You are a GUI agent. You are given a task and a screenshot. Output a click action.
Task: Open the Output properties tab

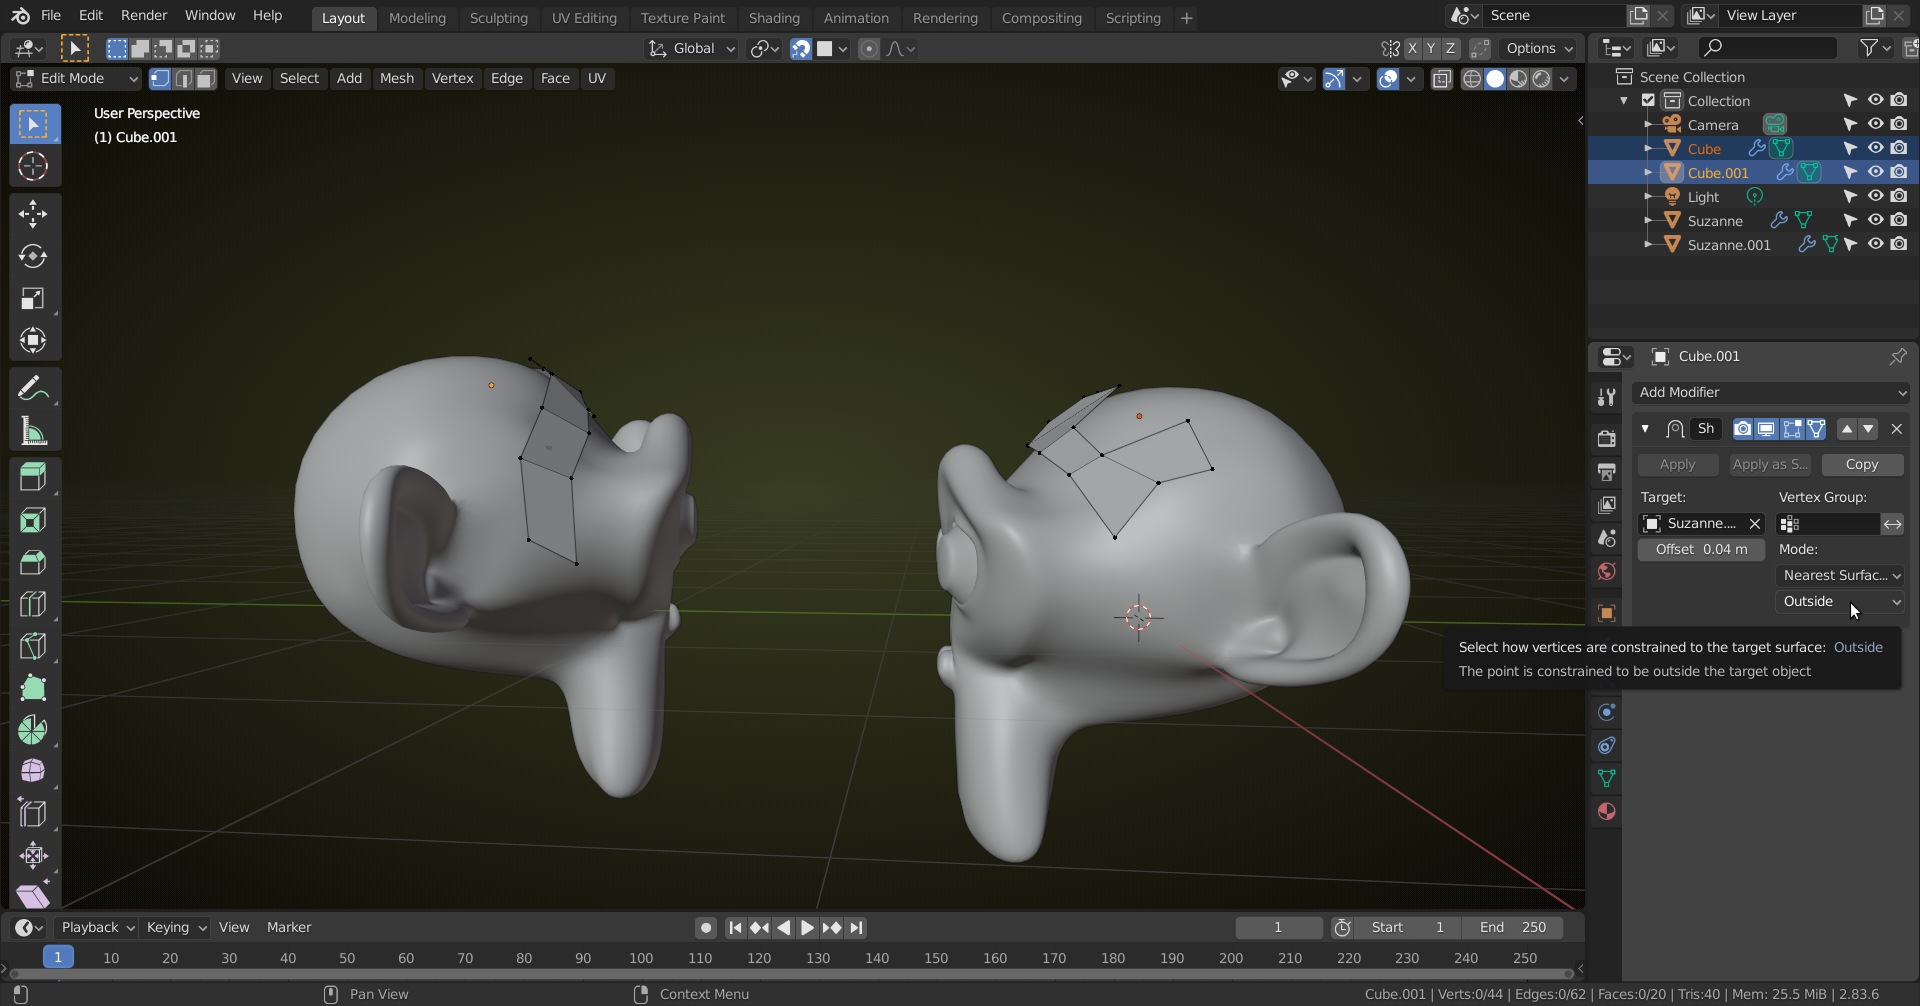click(1607, 472)
